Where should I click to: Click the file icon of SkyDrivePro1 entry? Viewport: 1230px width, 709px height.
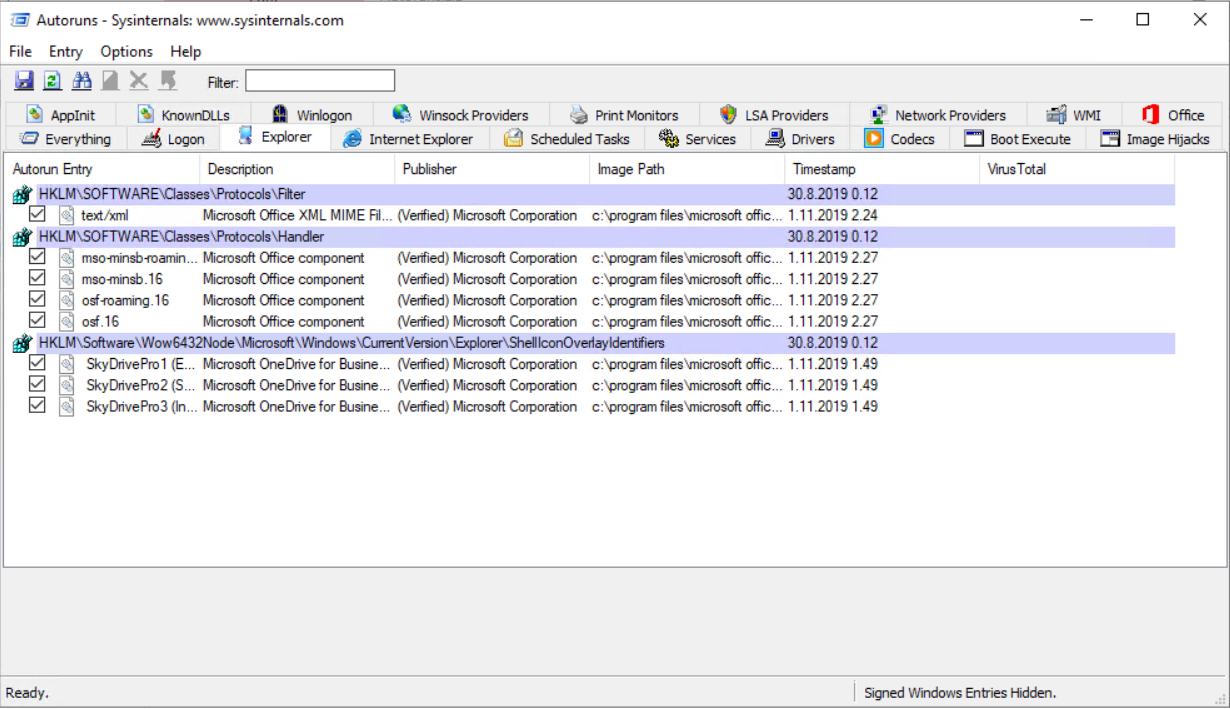coord(67,364)
